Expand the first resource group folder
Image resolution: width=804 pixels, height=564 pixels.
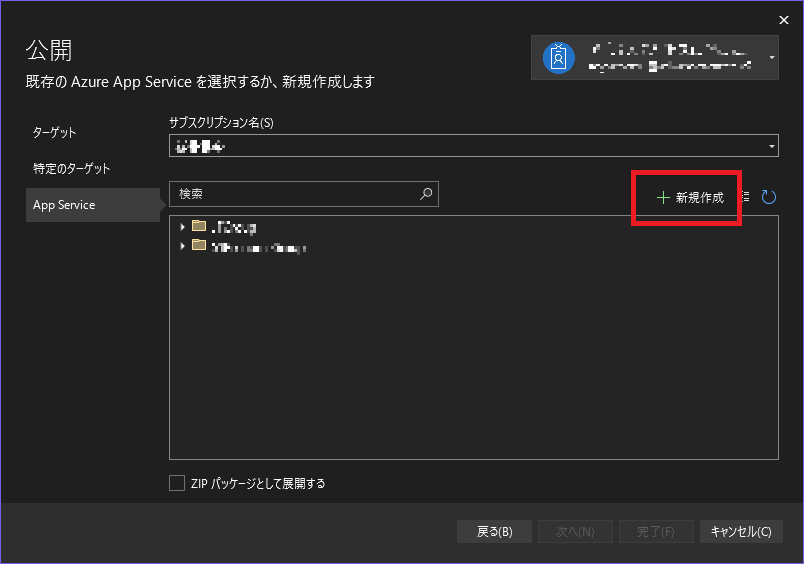[183, 227]
